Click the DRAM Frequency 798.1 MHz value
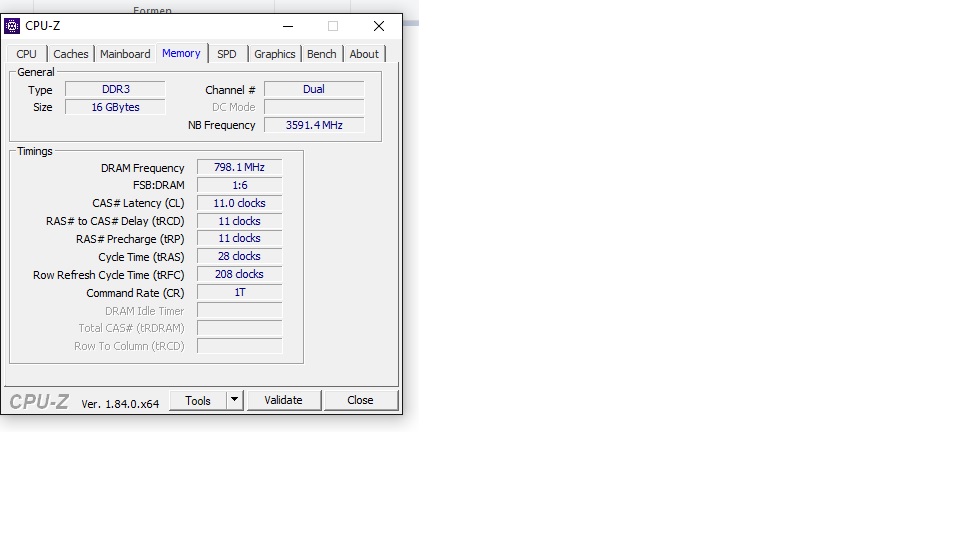The image size is (960, 540). [239, 167]
